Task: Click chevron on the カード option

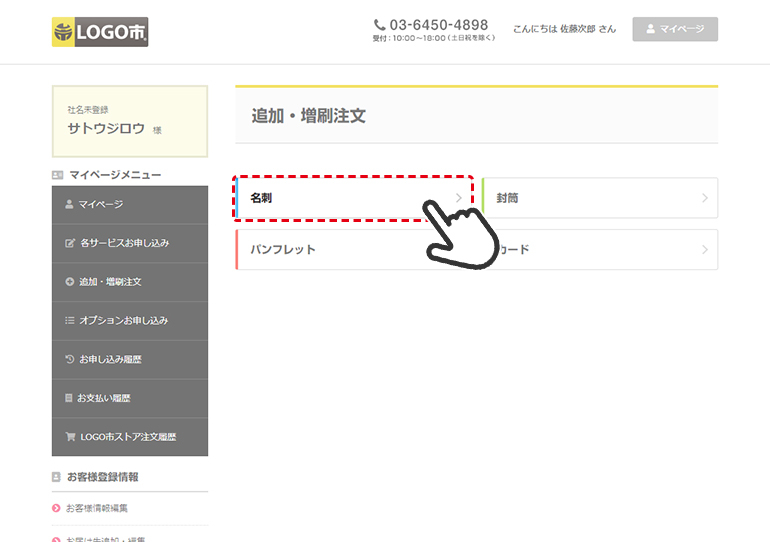Action: pos(705,250)
